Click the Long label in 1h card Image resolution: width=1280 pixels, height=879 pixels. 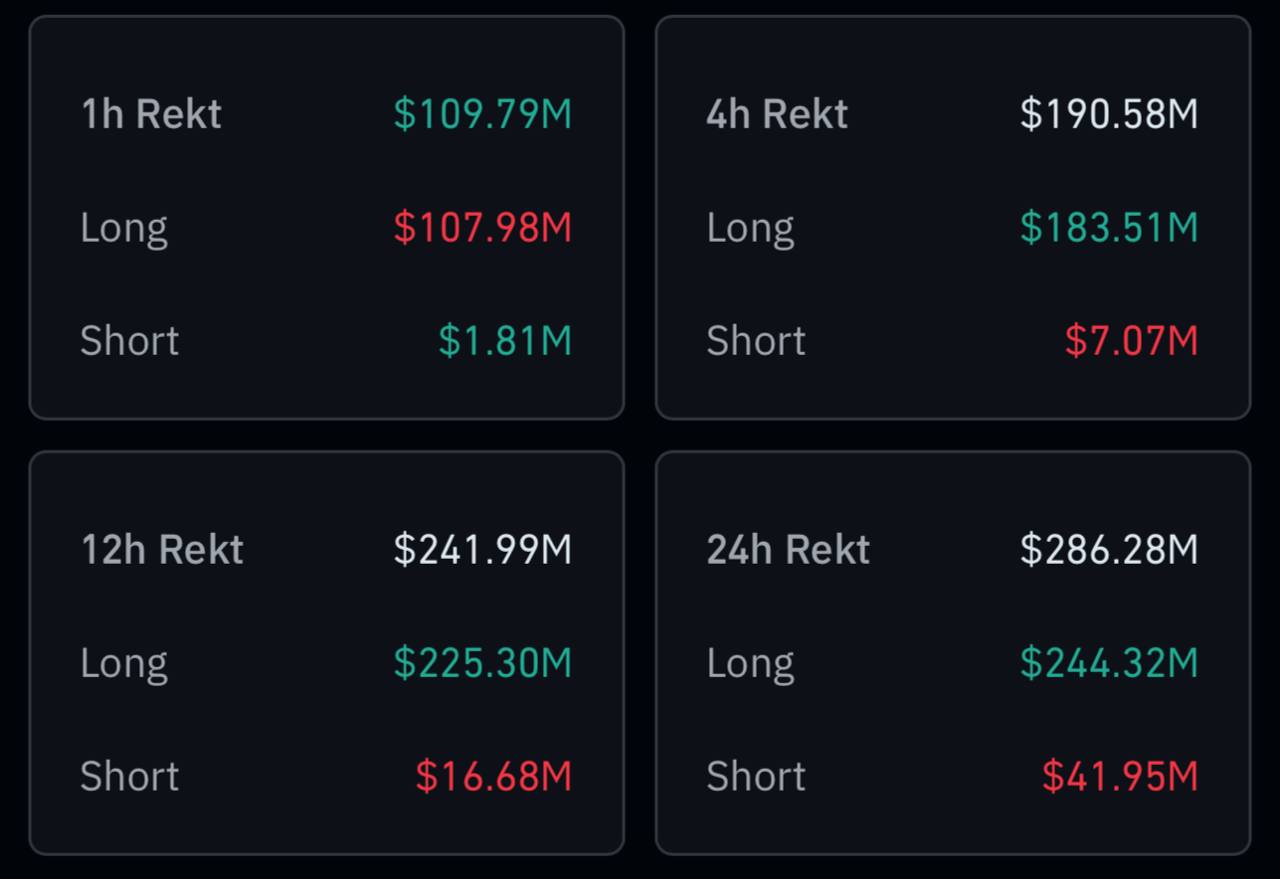pos(124,228)
